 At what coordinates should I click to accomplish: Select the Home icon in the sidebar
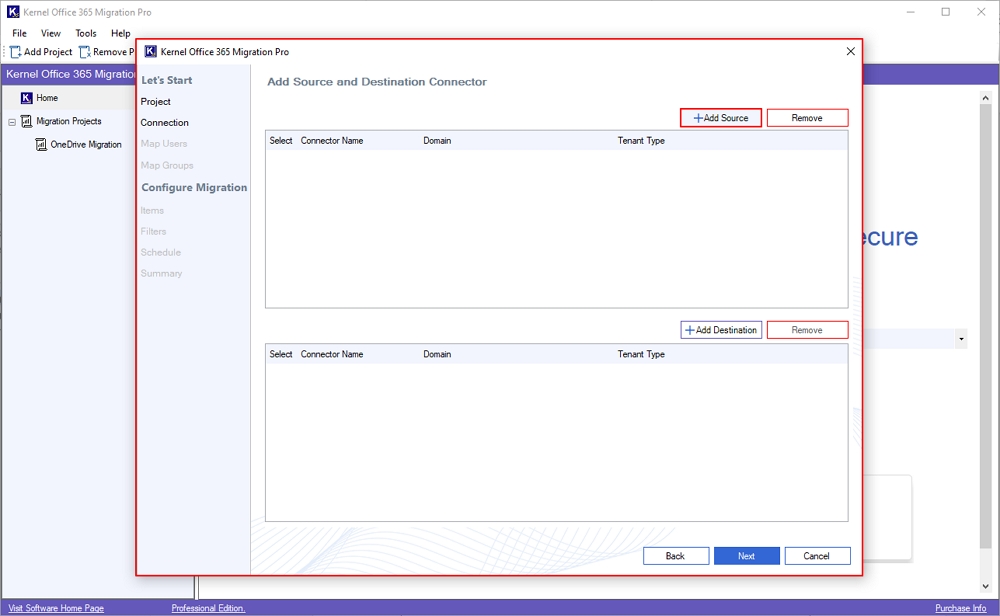click(27, 98)
